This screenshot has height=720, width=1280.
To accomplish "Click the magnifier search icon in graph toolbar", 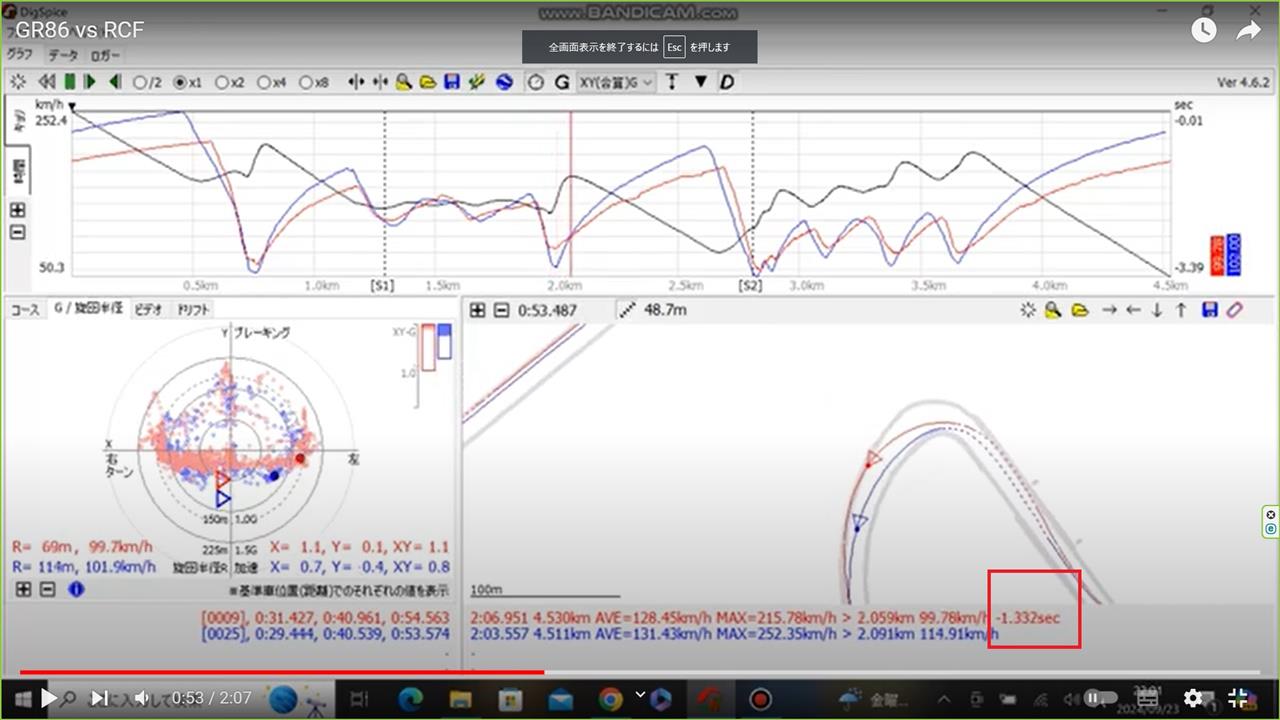I will click(404, 82).
